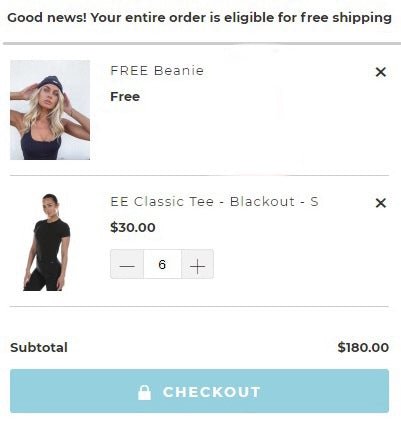The height and width of the screenshot is (429, 401).
Task: Click the free shipping eligibility message
Action: pyautogui.click(x=199, y=18)
